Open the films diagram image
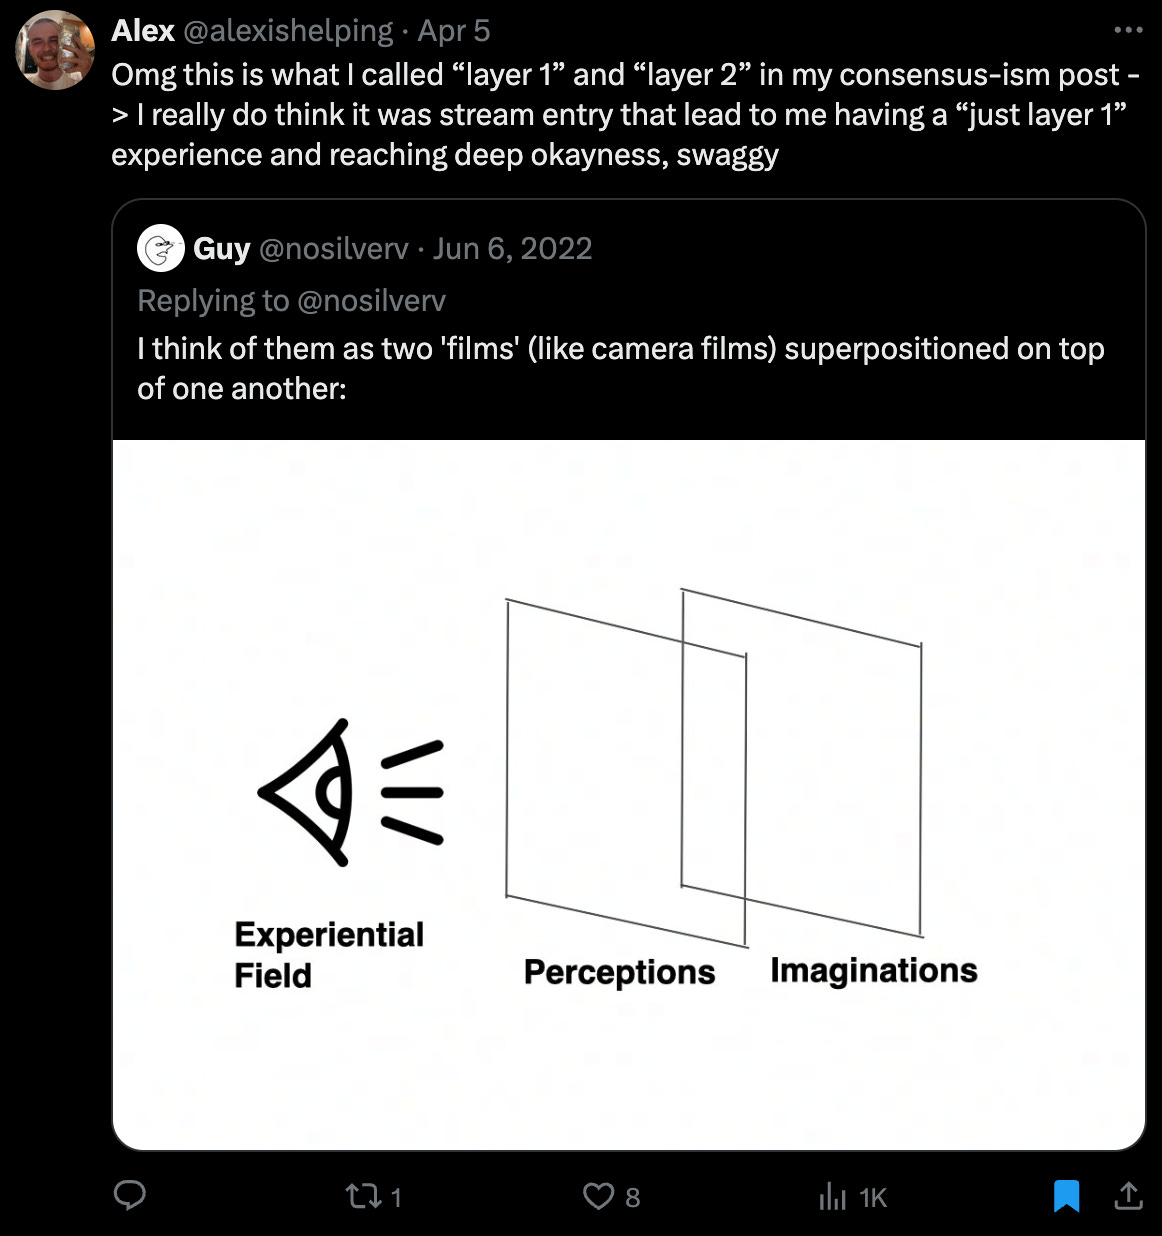The image size is (1162, 1236). tap(629, 795)
